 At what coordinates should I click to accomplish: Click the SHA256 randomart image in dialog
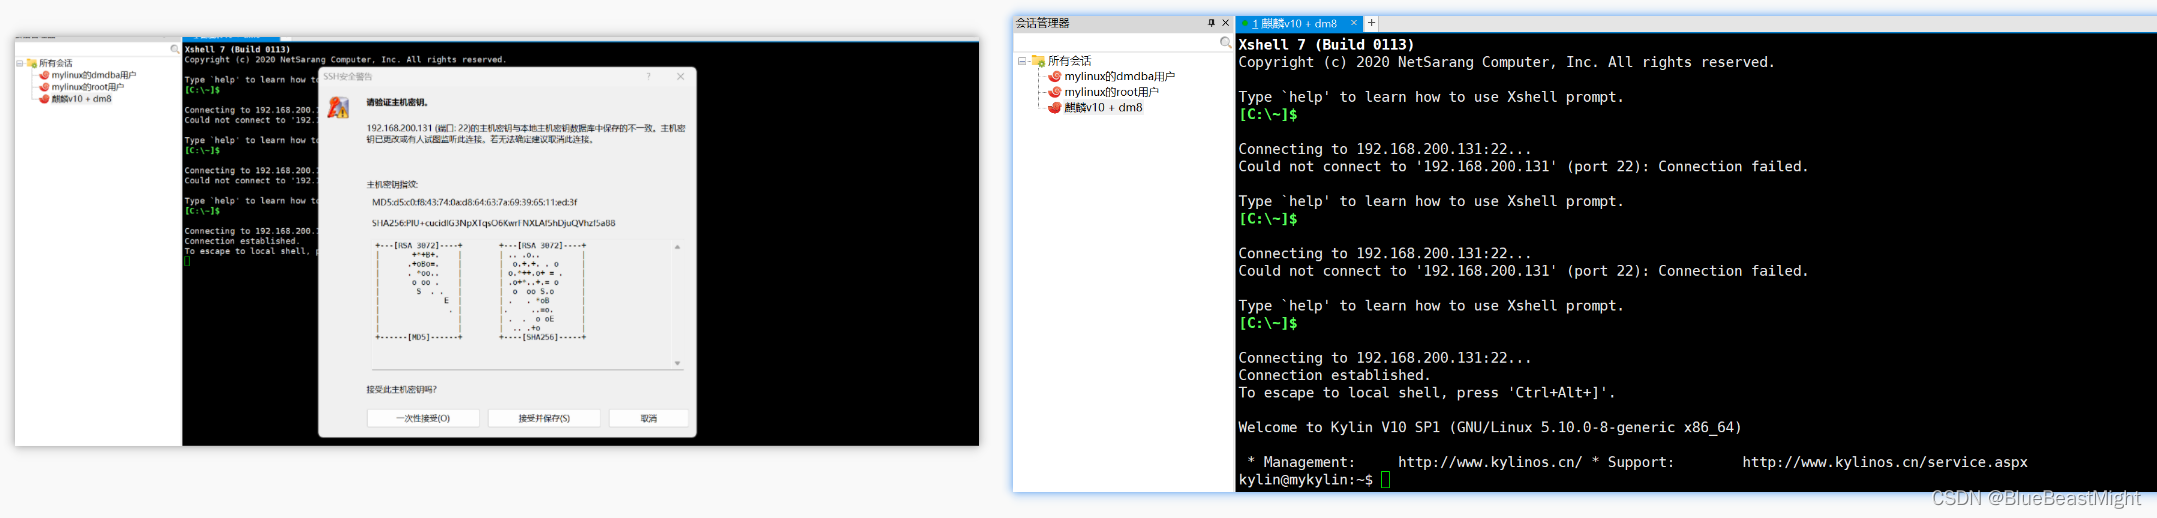pyautogui.click(x=542, y=291)
